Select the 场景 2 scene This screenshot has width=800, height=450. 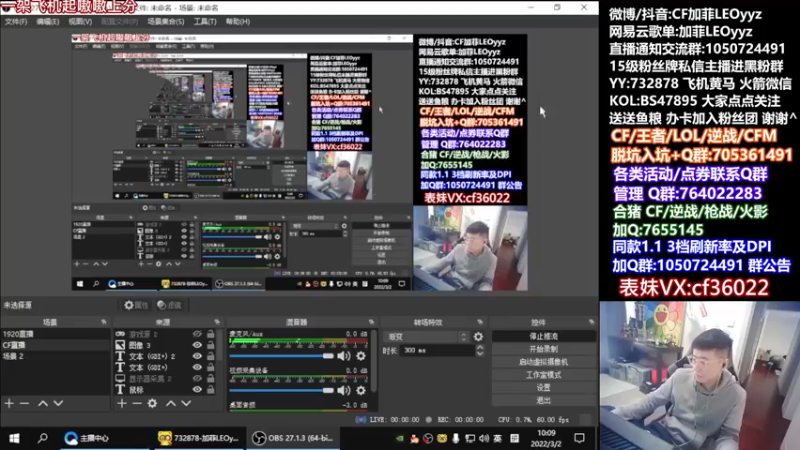coord(55,356)
